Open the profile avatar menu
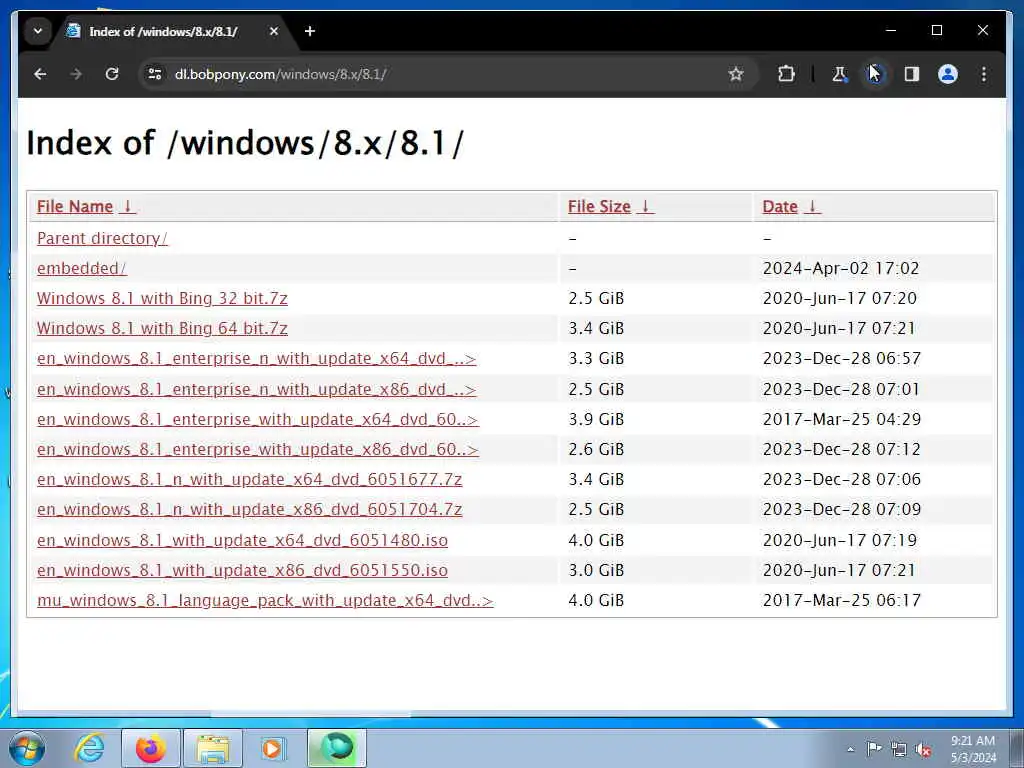 pyautogui.click(x=948, y=74)
